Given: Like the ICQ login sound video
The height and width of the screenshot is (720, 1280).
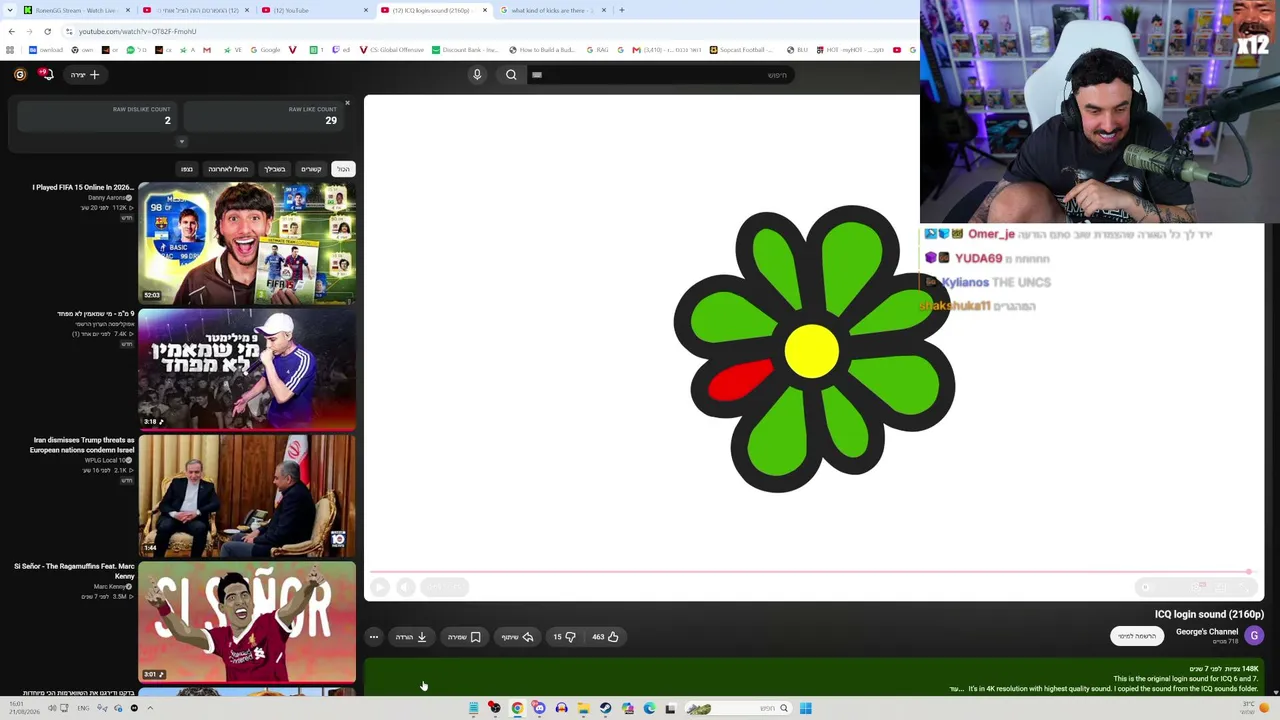Looking at the screenshot, I should 605,637.
